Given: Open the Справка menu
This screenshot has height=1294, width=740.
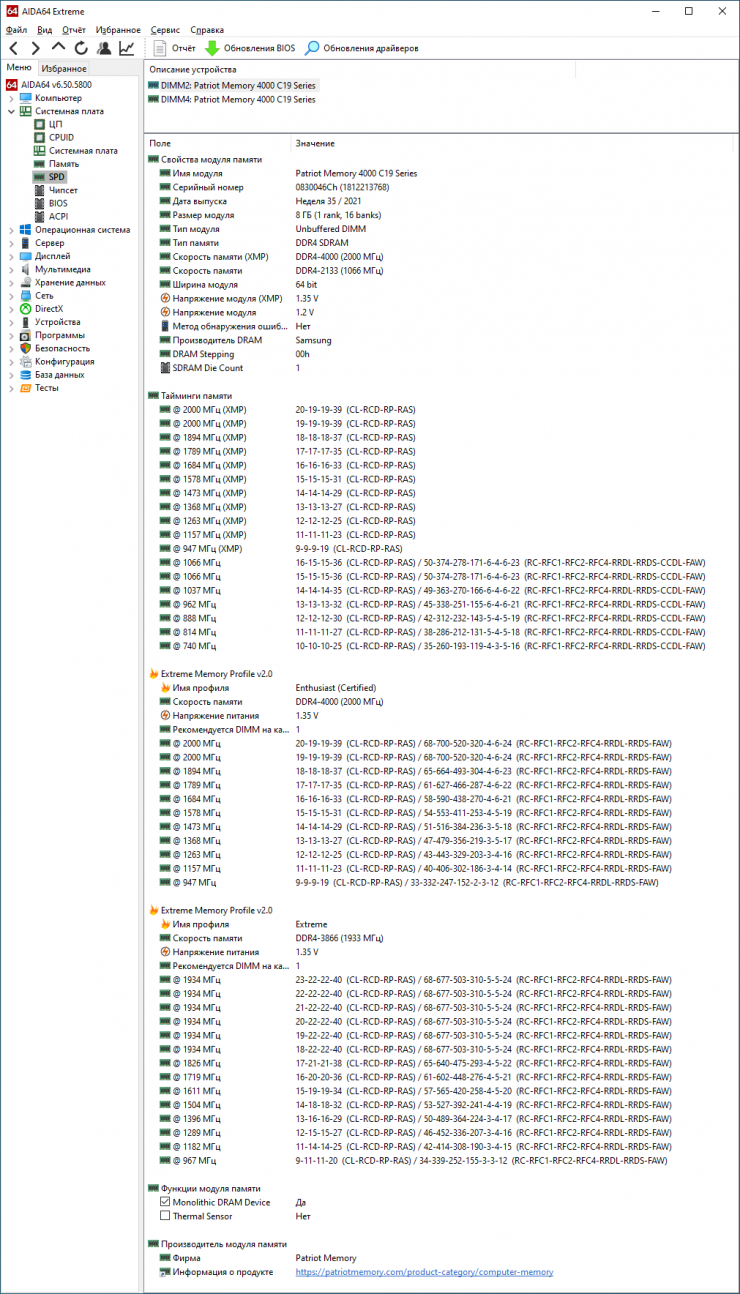Looking at the screenshot, I should [x=207, y=30].
